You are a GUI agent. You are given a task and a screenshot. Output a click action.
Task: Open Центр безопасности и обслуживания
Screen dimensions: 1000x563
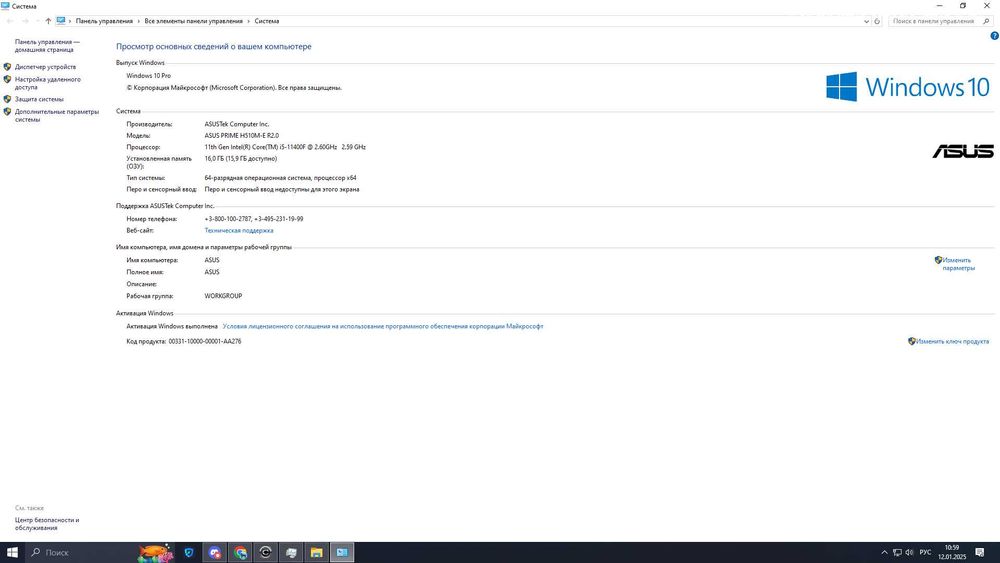(47, 524)
